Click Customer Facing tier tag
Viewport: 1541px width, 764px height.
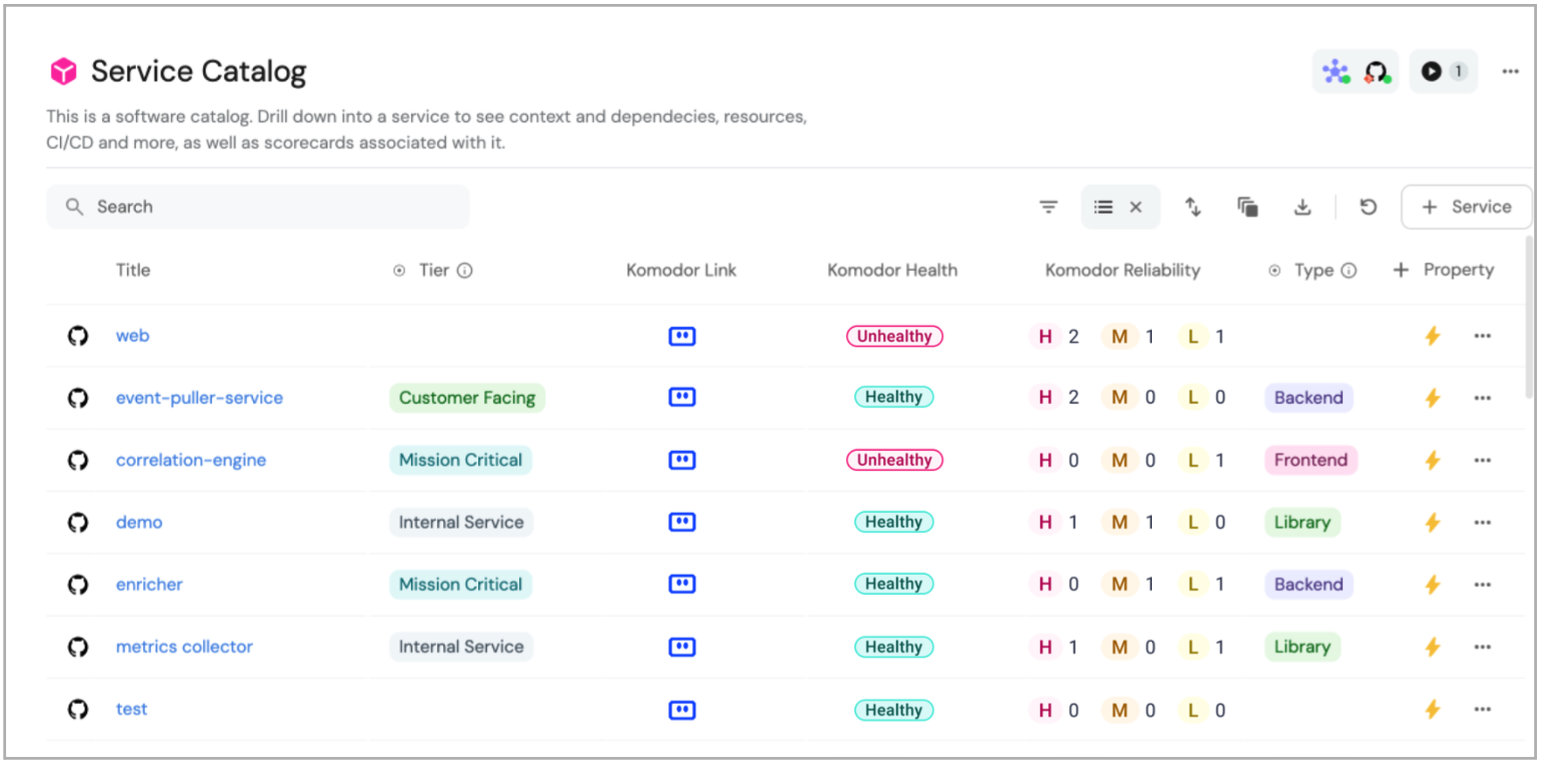[467, 398]
